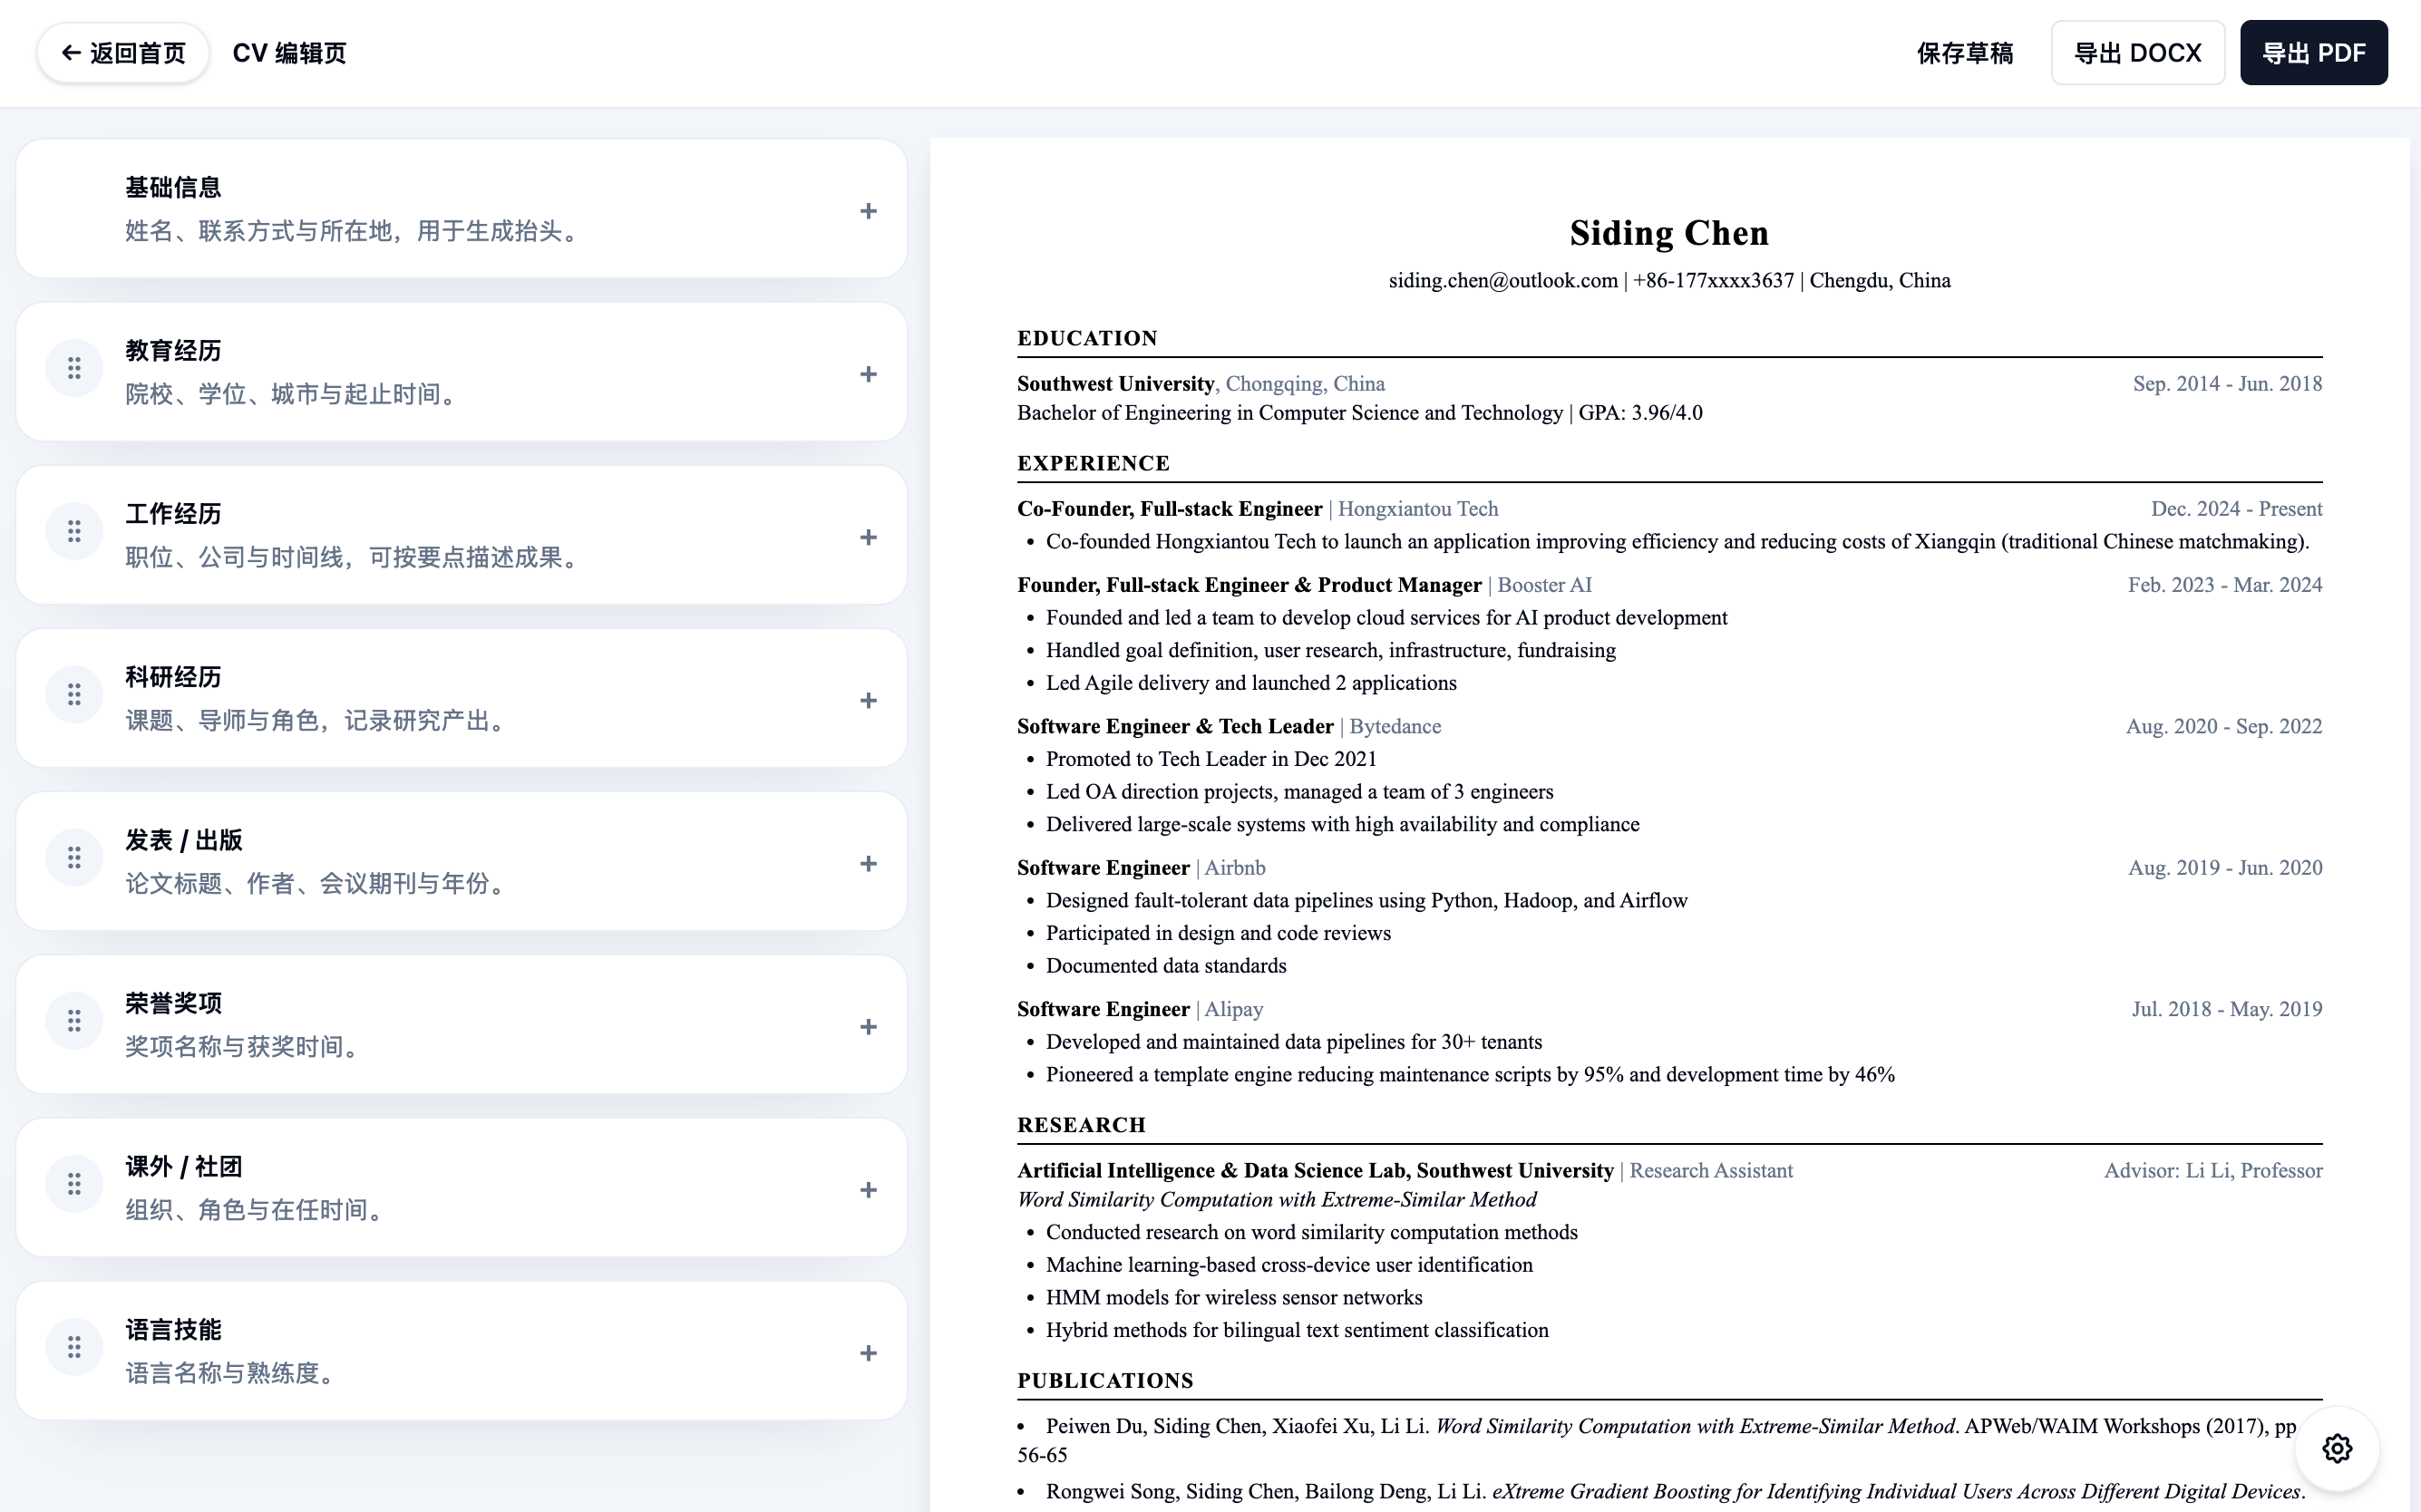Expand the 科研经历 plus icon
2421x1512 pixels.
[868, 700]
